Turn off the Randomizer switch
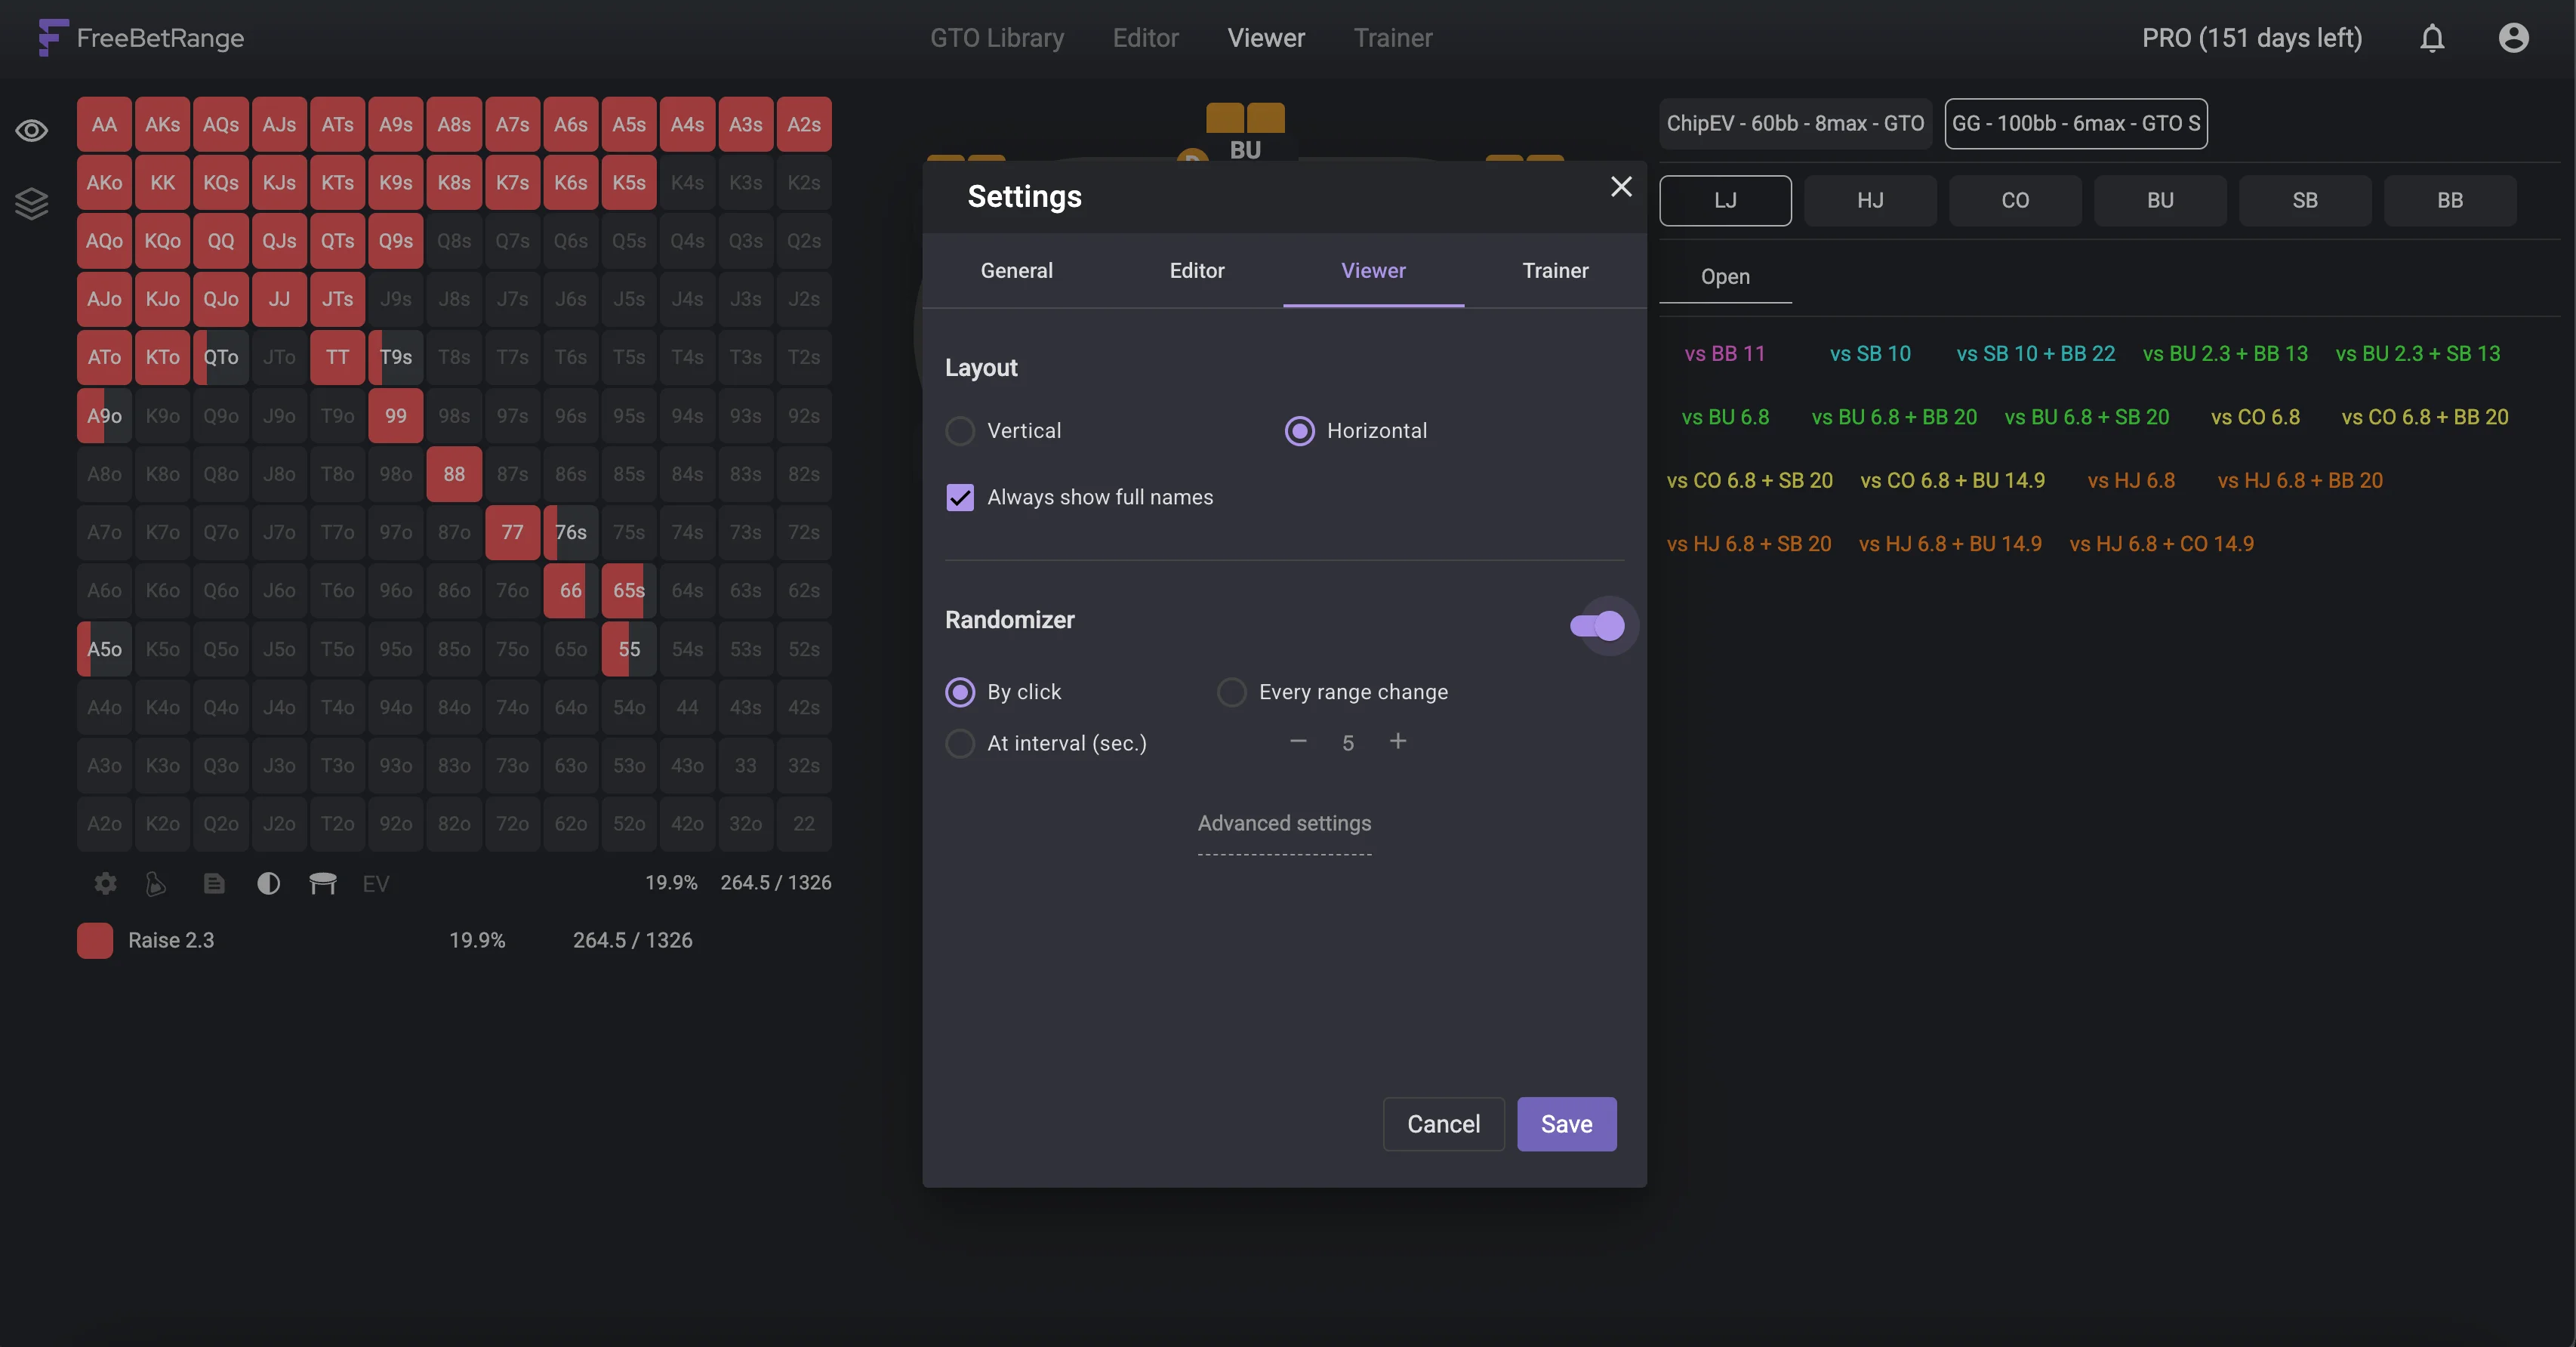This screenshot has height=1347, width=2576. point(1597,626)
